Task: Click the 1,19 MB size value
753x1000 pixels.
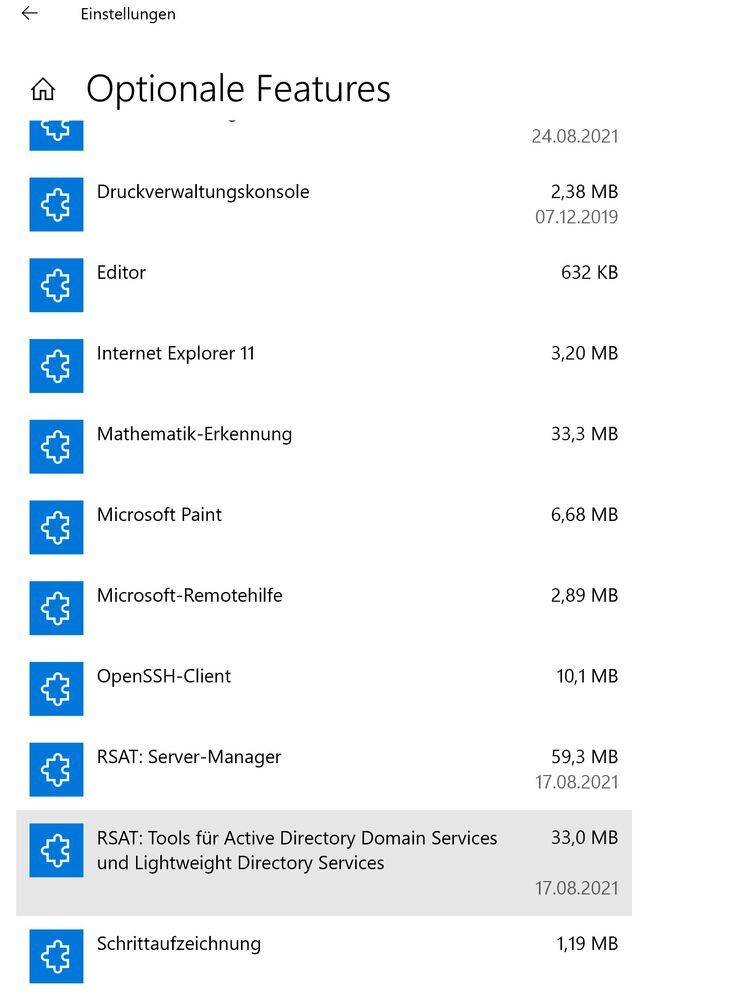Action: 587,944
